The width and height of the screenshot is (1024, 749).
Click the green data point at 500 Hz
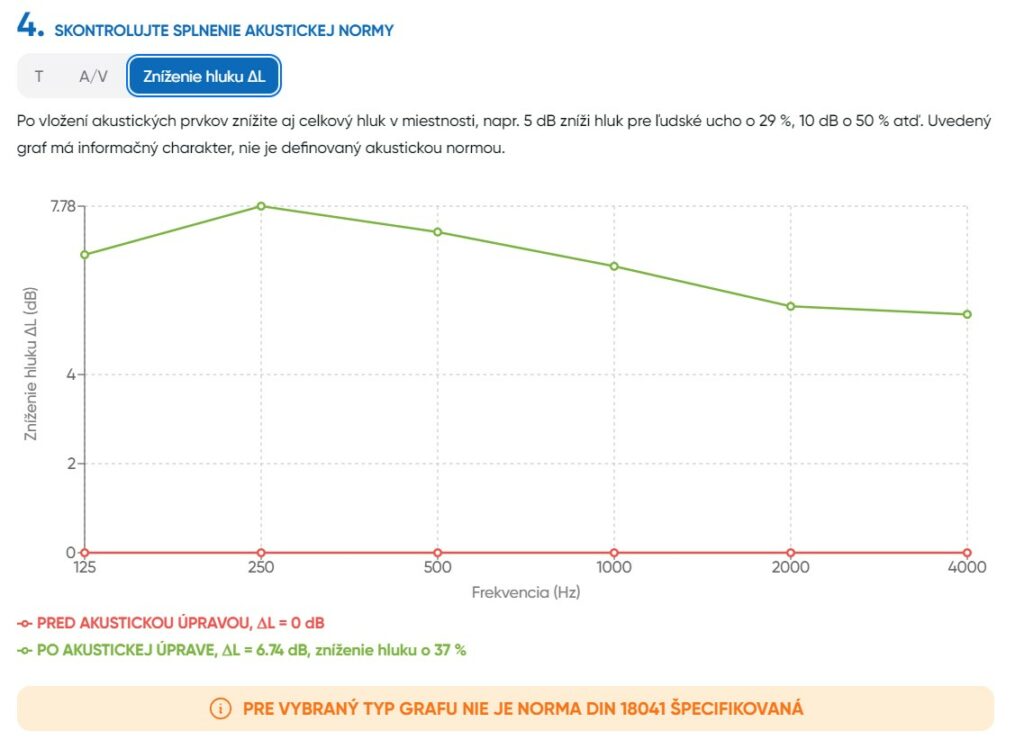click(438, 232)
